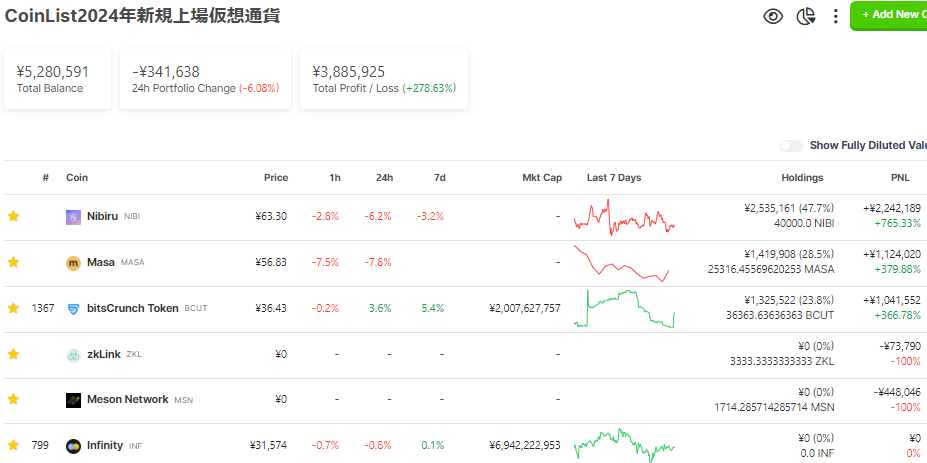927x463 pixels.
Task: Sort table by Price column header
Action: coord(276,177)
